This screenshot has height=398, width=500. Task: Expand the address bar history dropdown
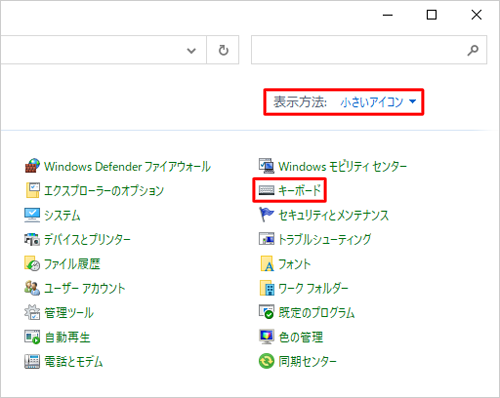(x=191, y=51)
